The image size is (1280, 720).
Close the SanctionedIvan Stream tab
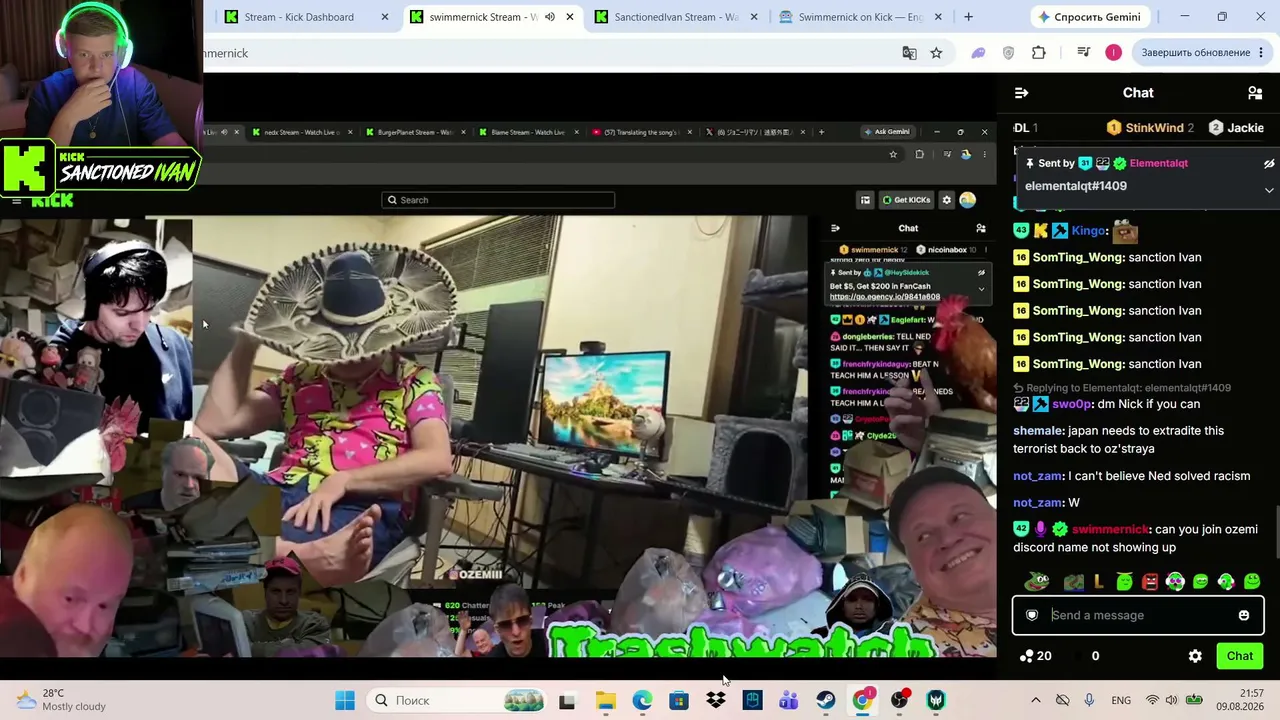click(x=754, y=17)
